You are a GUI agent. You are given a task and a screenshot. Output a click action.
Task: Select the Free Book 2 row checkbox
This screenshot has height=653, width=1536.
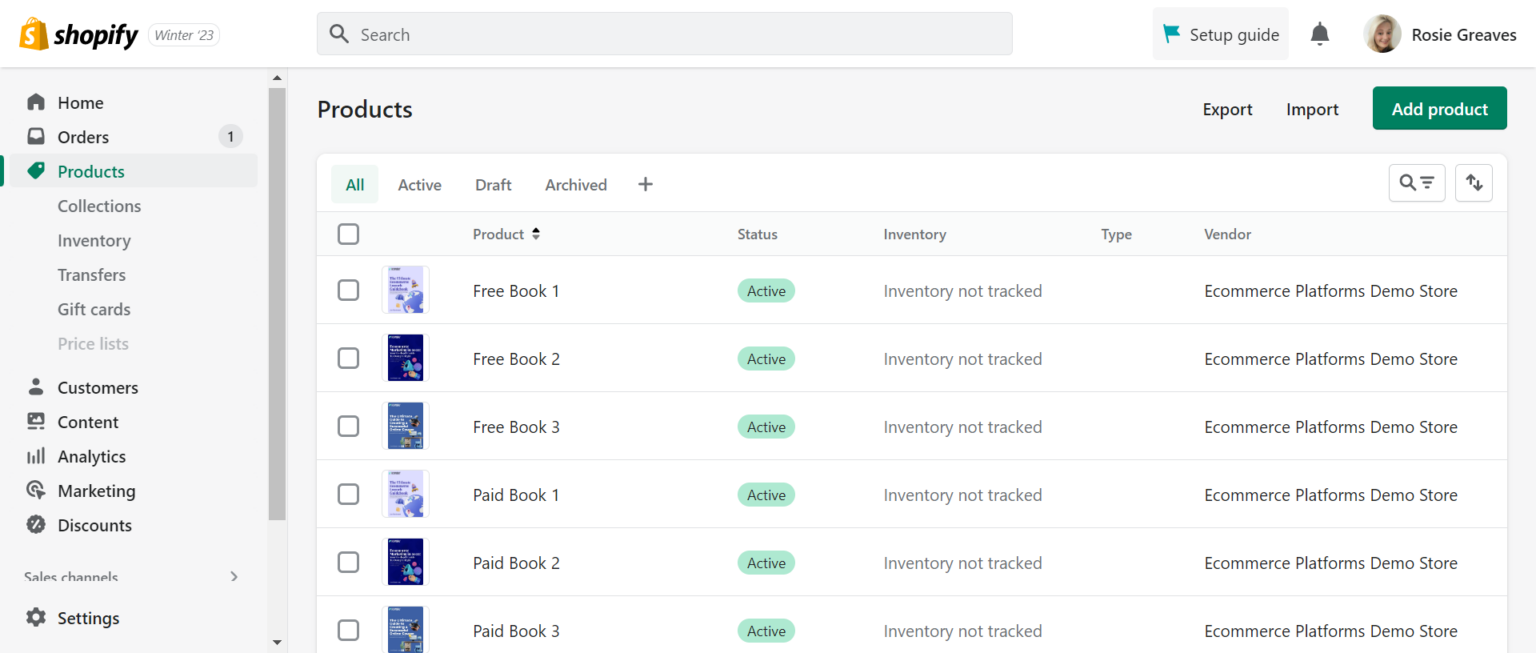pos(348,358)
